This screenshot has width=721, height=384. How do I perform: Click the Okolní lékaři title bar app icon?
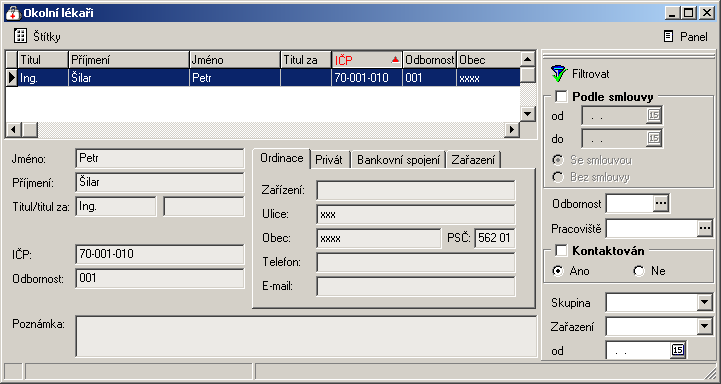[13, 12]
